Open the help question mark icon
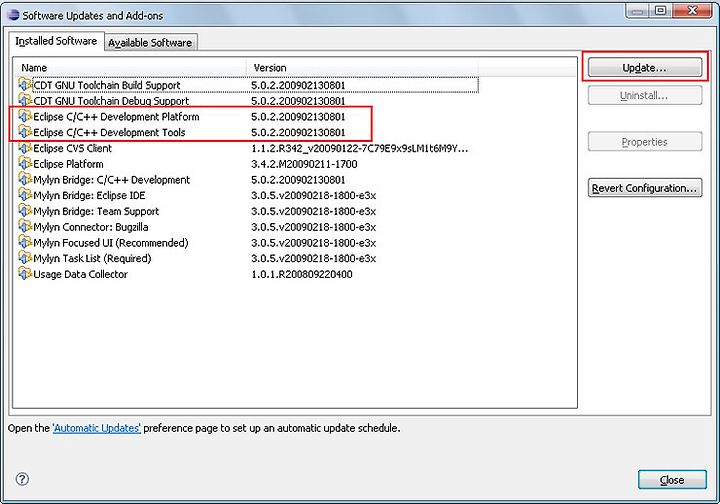The height and width of the screenshot is (504, 720). [22, 479]
